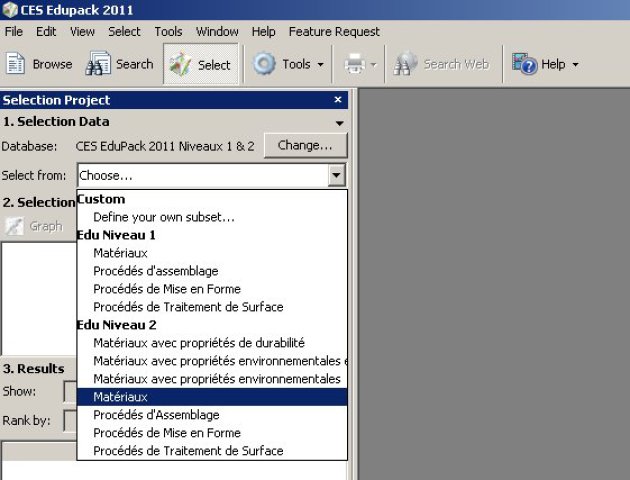Open the Help toolbar dropdown arrow
The width and height of the screenshot is (630, 480).
click(575, 64)
